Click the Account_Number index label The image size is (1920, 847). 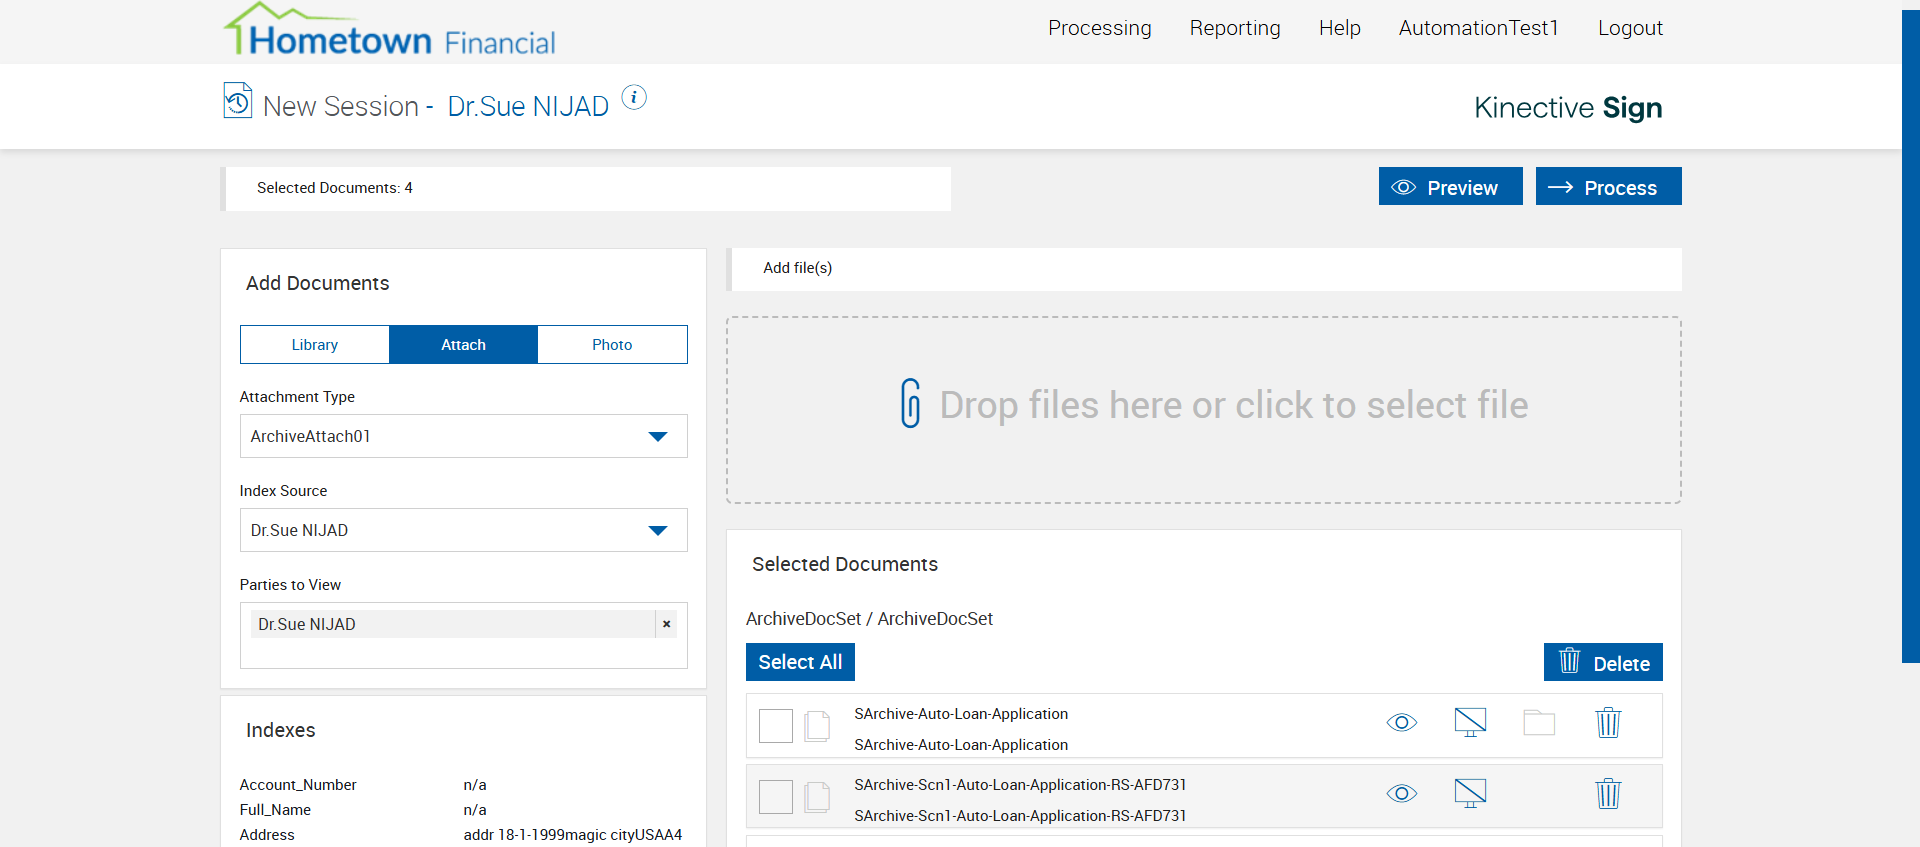click(298, 785)
